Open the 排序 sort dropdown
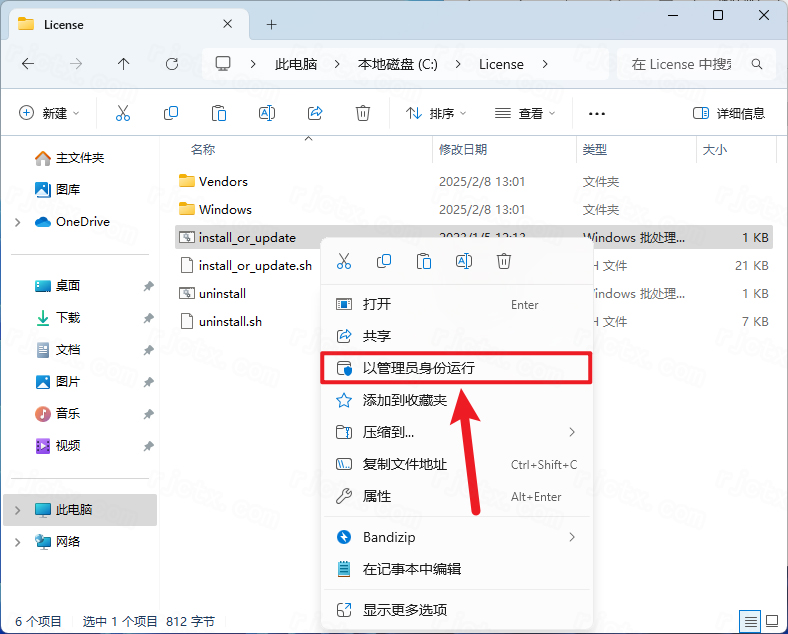The height and width of the screenshot is (634, 788). coord(436,114)
